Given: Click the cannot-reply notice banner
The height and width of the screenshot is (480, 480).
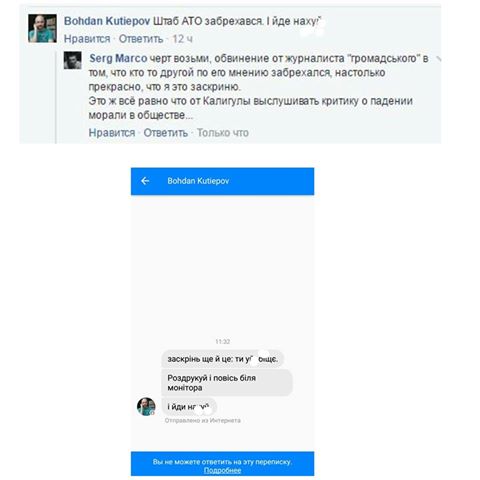Looking at the screenshot, I should pos(222,464).
